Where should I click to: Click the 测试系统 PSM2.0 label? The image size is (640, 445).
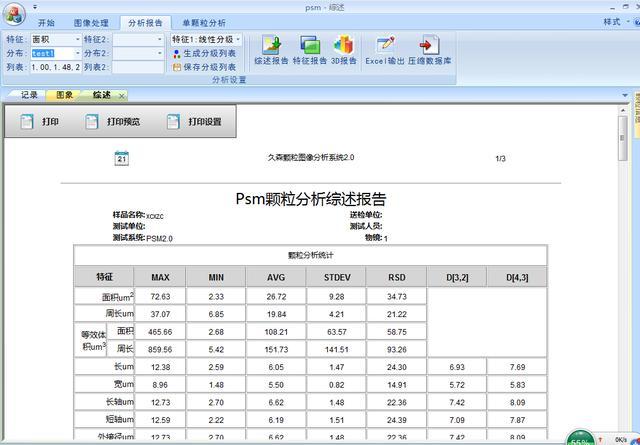tap(142, 238)
